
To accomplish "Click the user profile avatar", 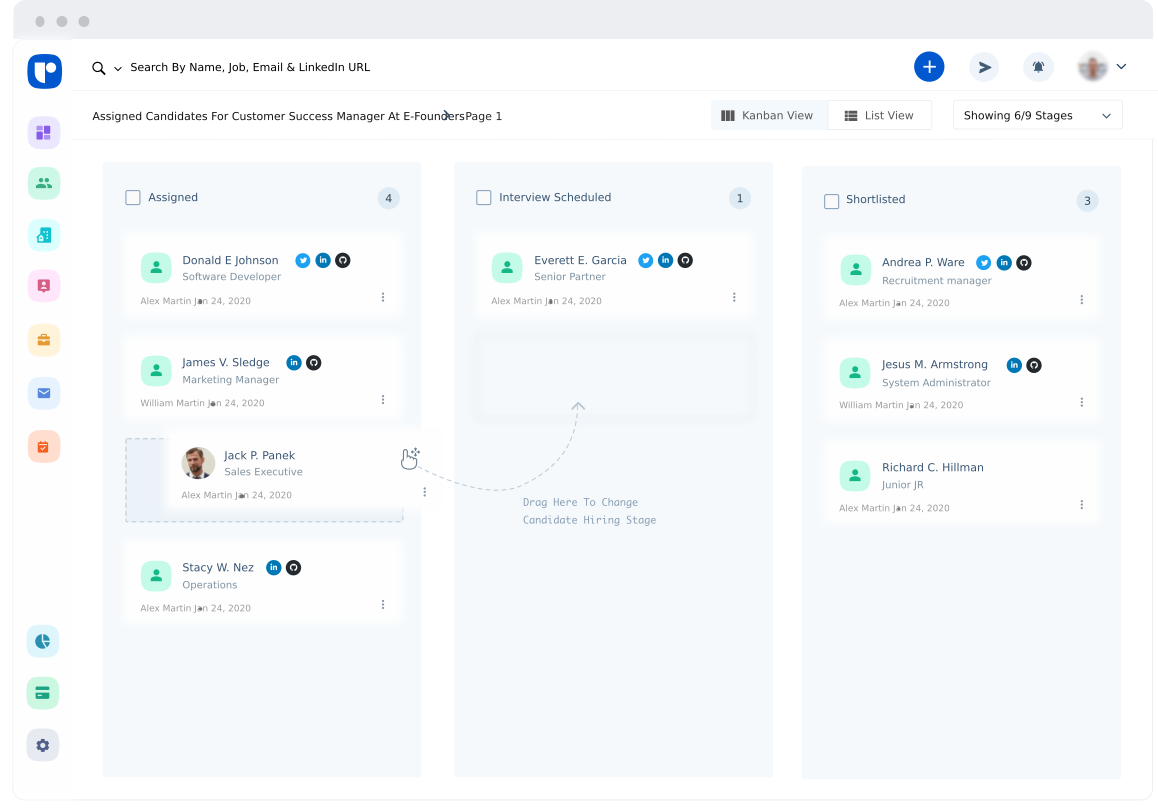I will tap(1092, 67).
